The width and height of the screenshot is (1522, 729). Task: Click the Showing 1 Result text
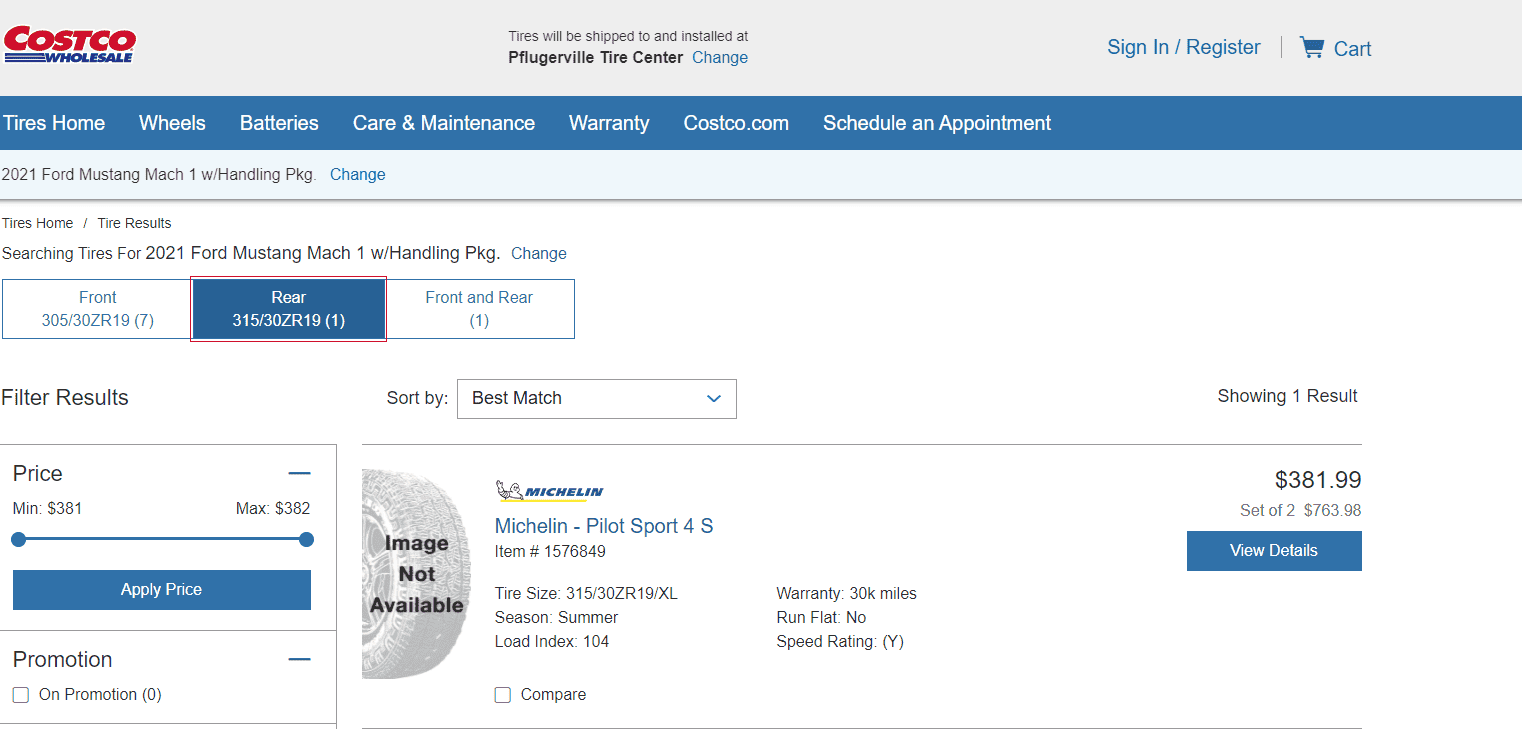point(1288,396)
